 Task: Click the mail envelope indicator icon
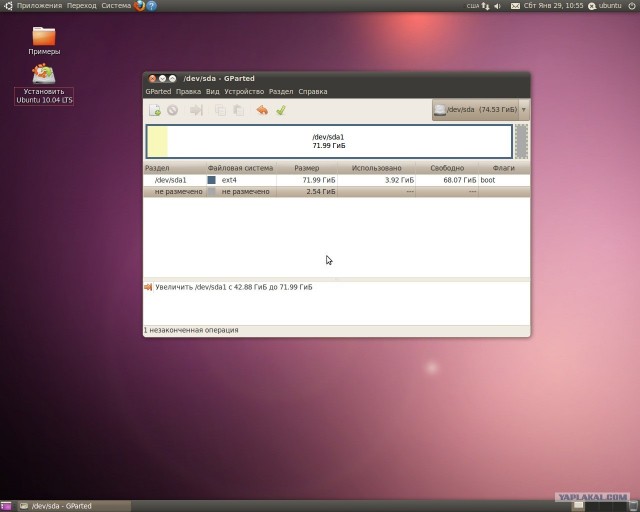(516, 6)
